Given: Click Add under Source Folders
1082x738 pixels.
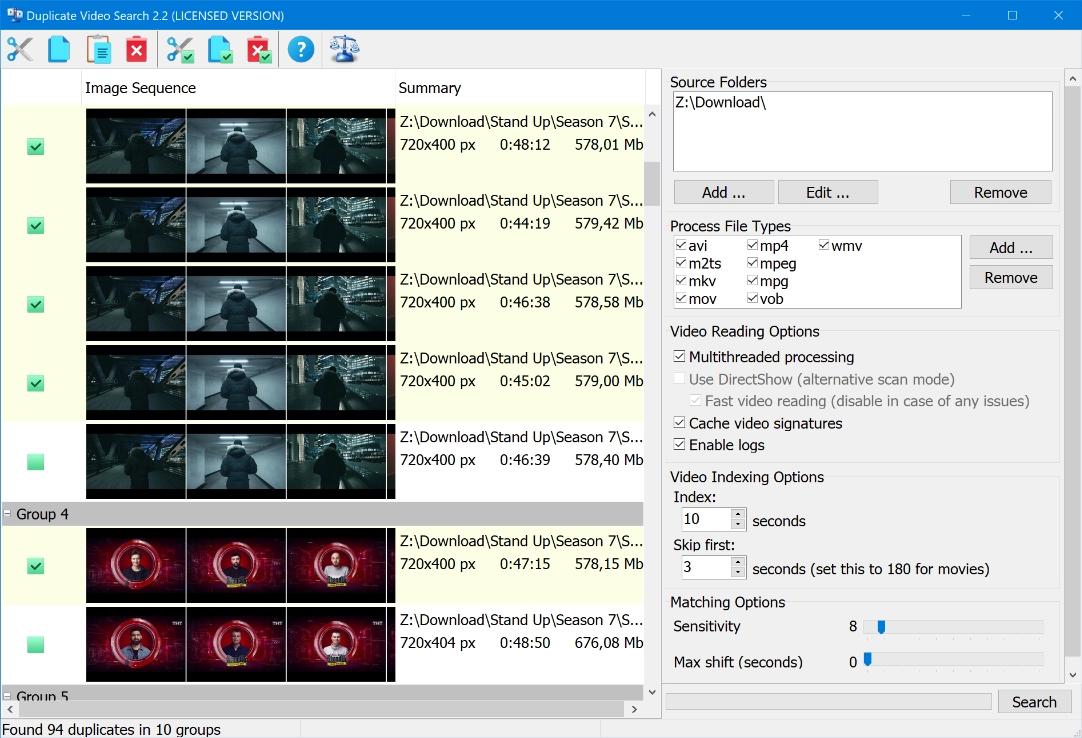Looking at the screenshot, I should coord(722,191).
